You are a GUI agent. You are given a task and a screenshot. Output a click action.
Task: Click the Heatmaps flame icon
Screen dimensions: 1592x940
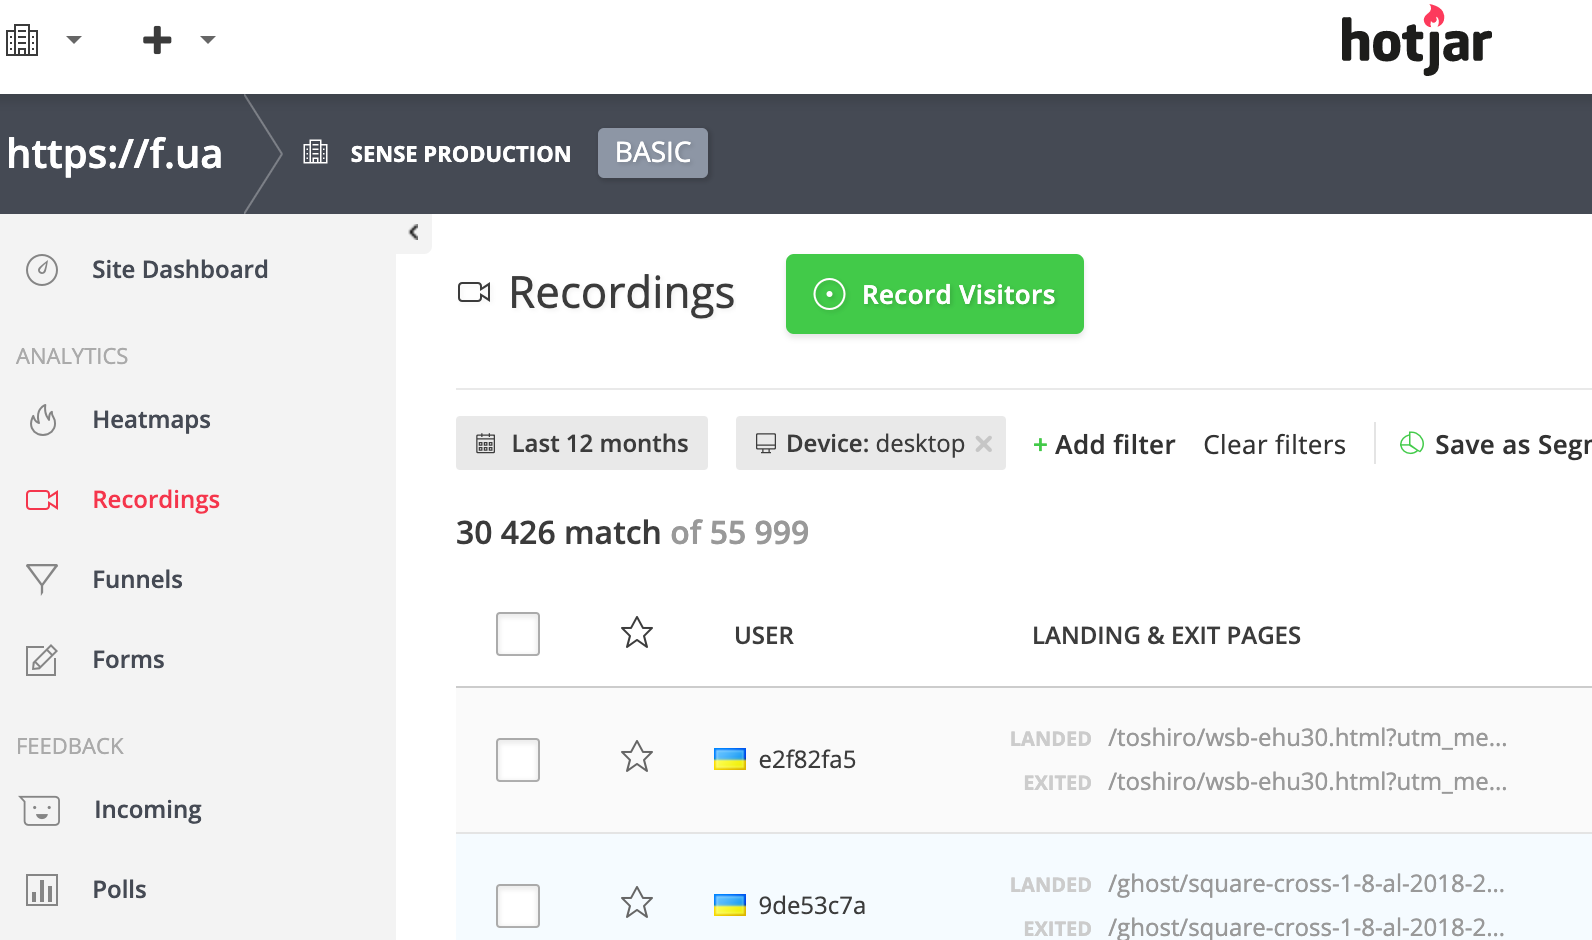pyautogui.click(x=42, y=420)
